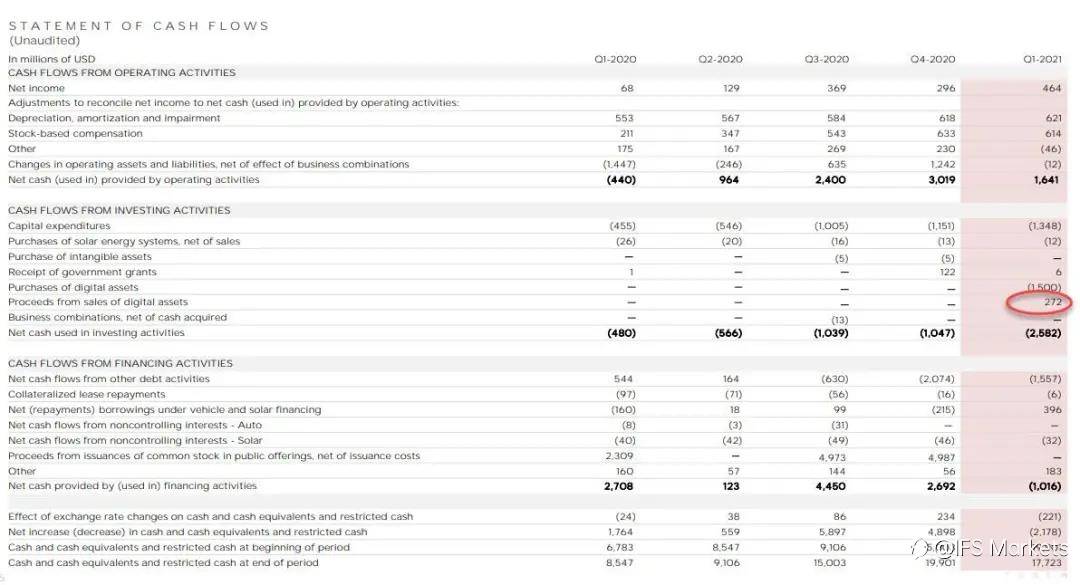Click stock issuance Q3-2020 value 4,973
This screenshot has width=1080, height=585.
[x=832, y=457]
